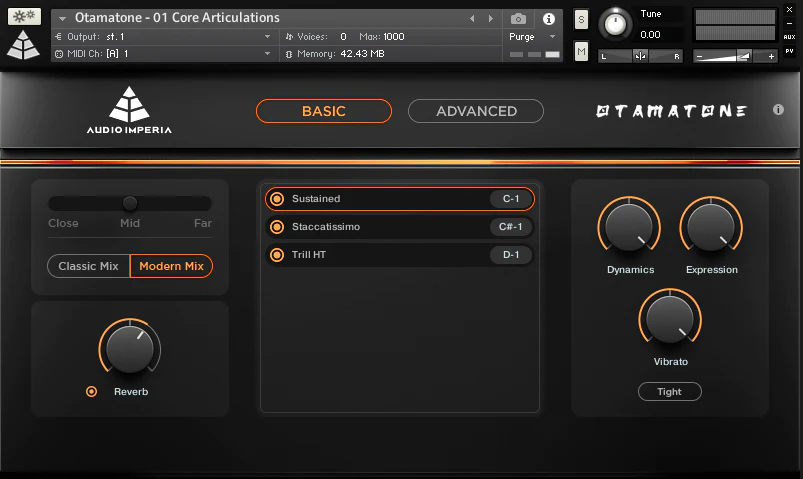The height and width of the screenshot is (479, 803).
Task: Choose the Classic Mix option
Action: click(x=89, y=266)
